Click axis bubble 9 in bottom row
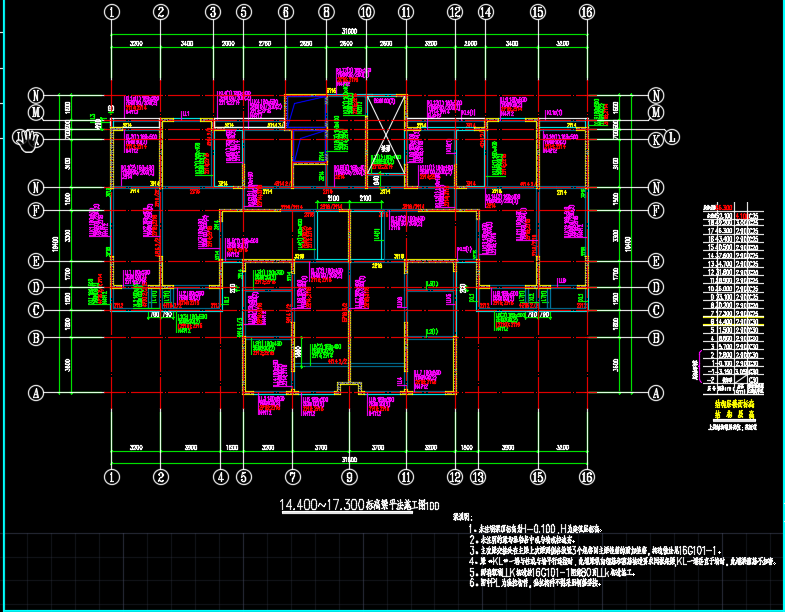The height and width of the screenshot is (612, 785). pyautogui.click(x=349, y=477)
